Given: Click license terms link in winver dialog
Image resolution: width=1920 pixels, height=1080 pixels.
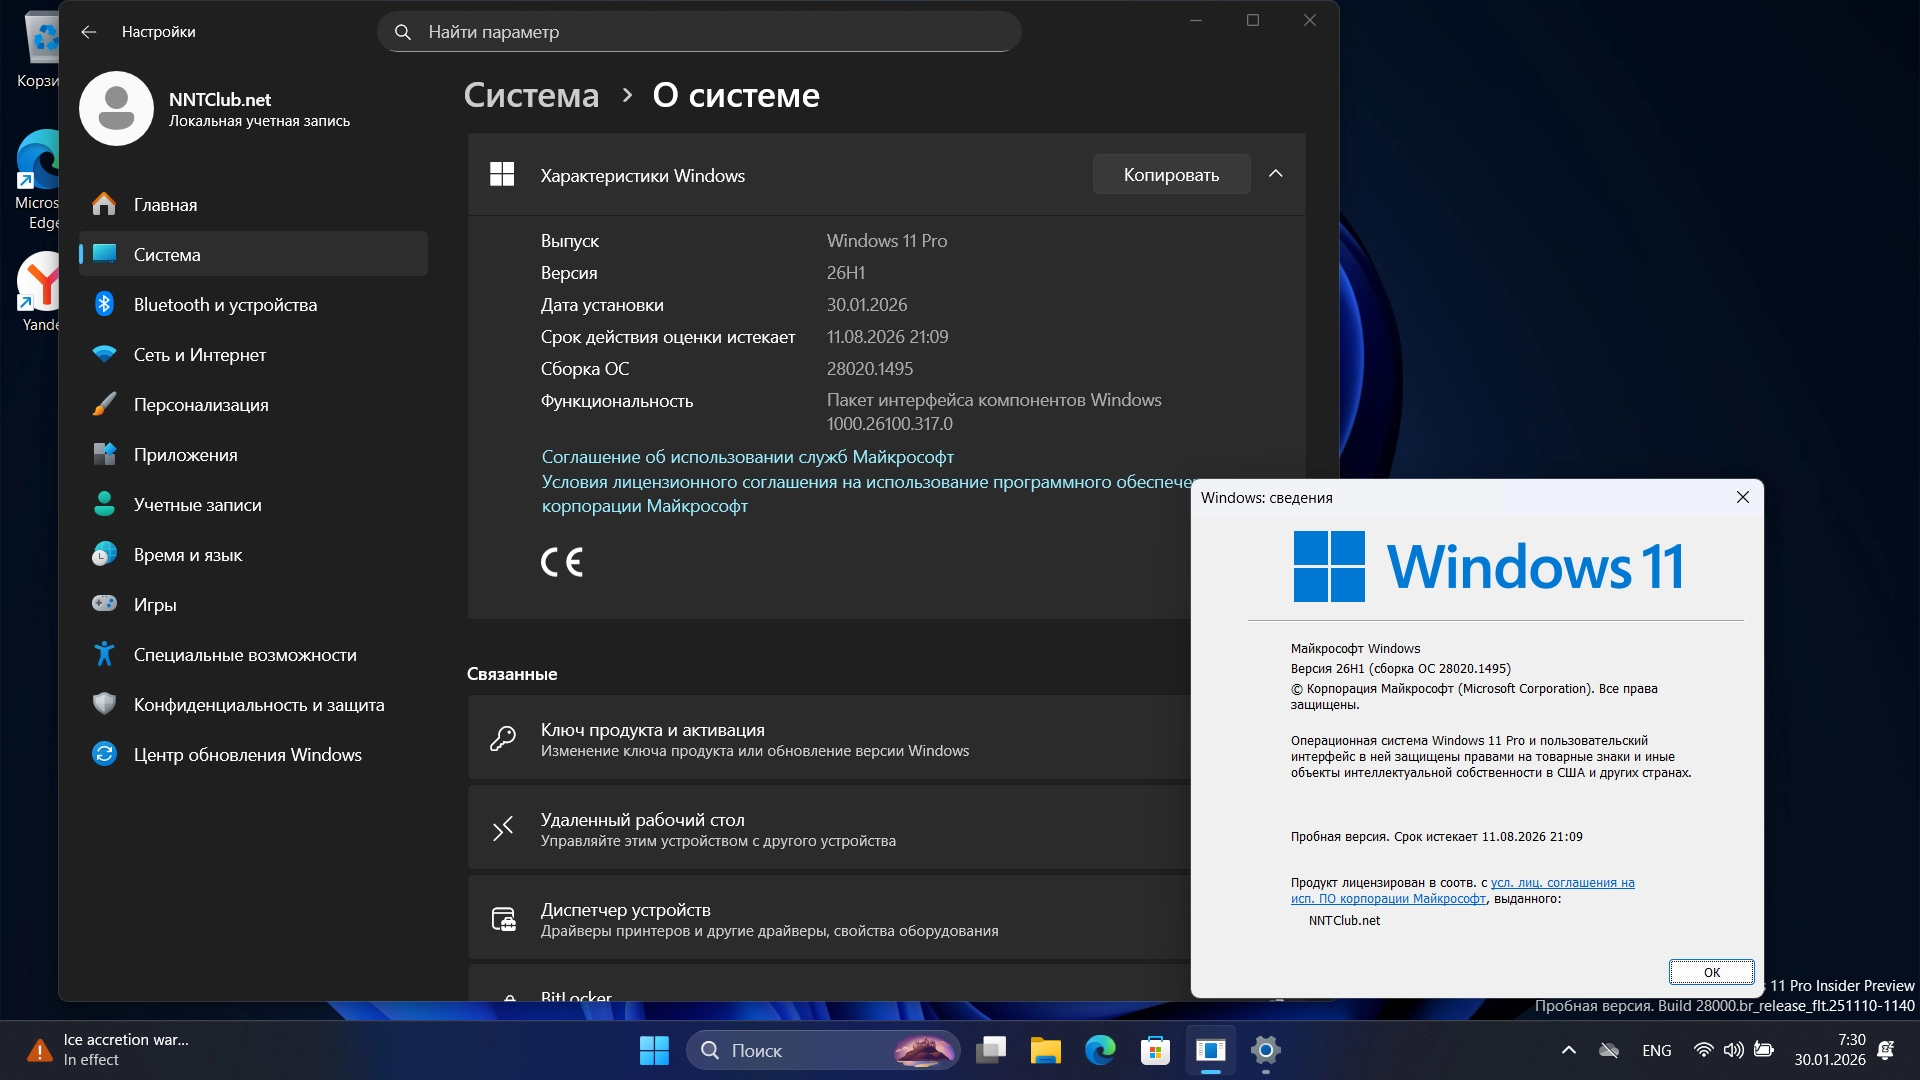Looking at the screenshot, I should [x=1562, y=883].
